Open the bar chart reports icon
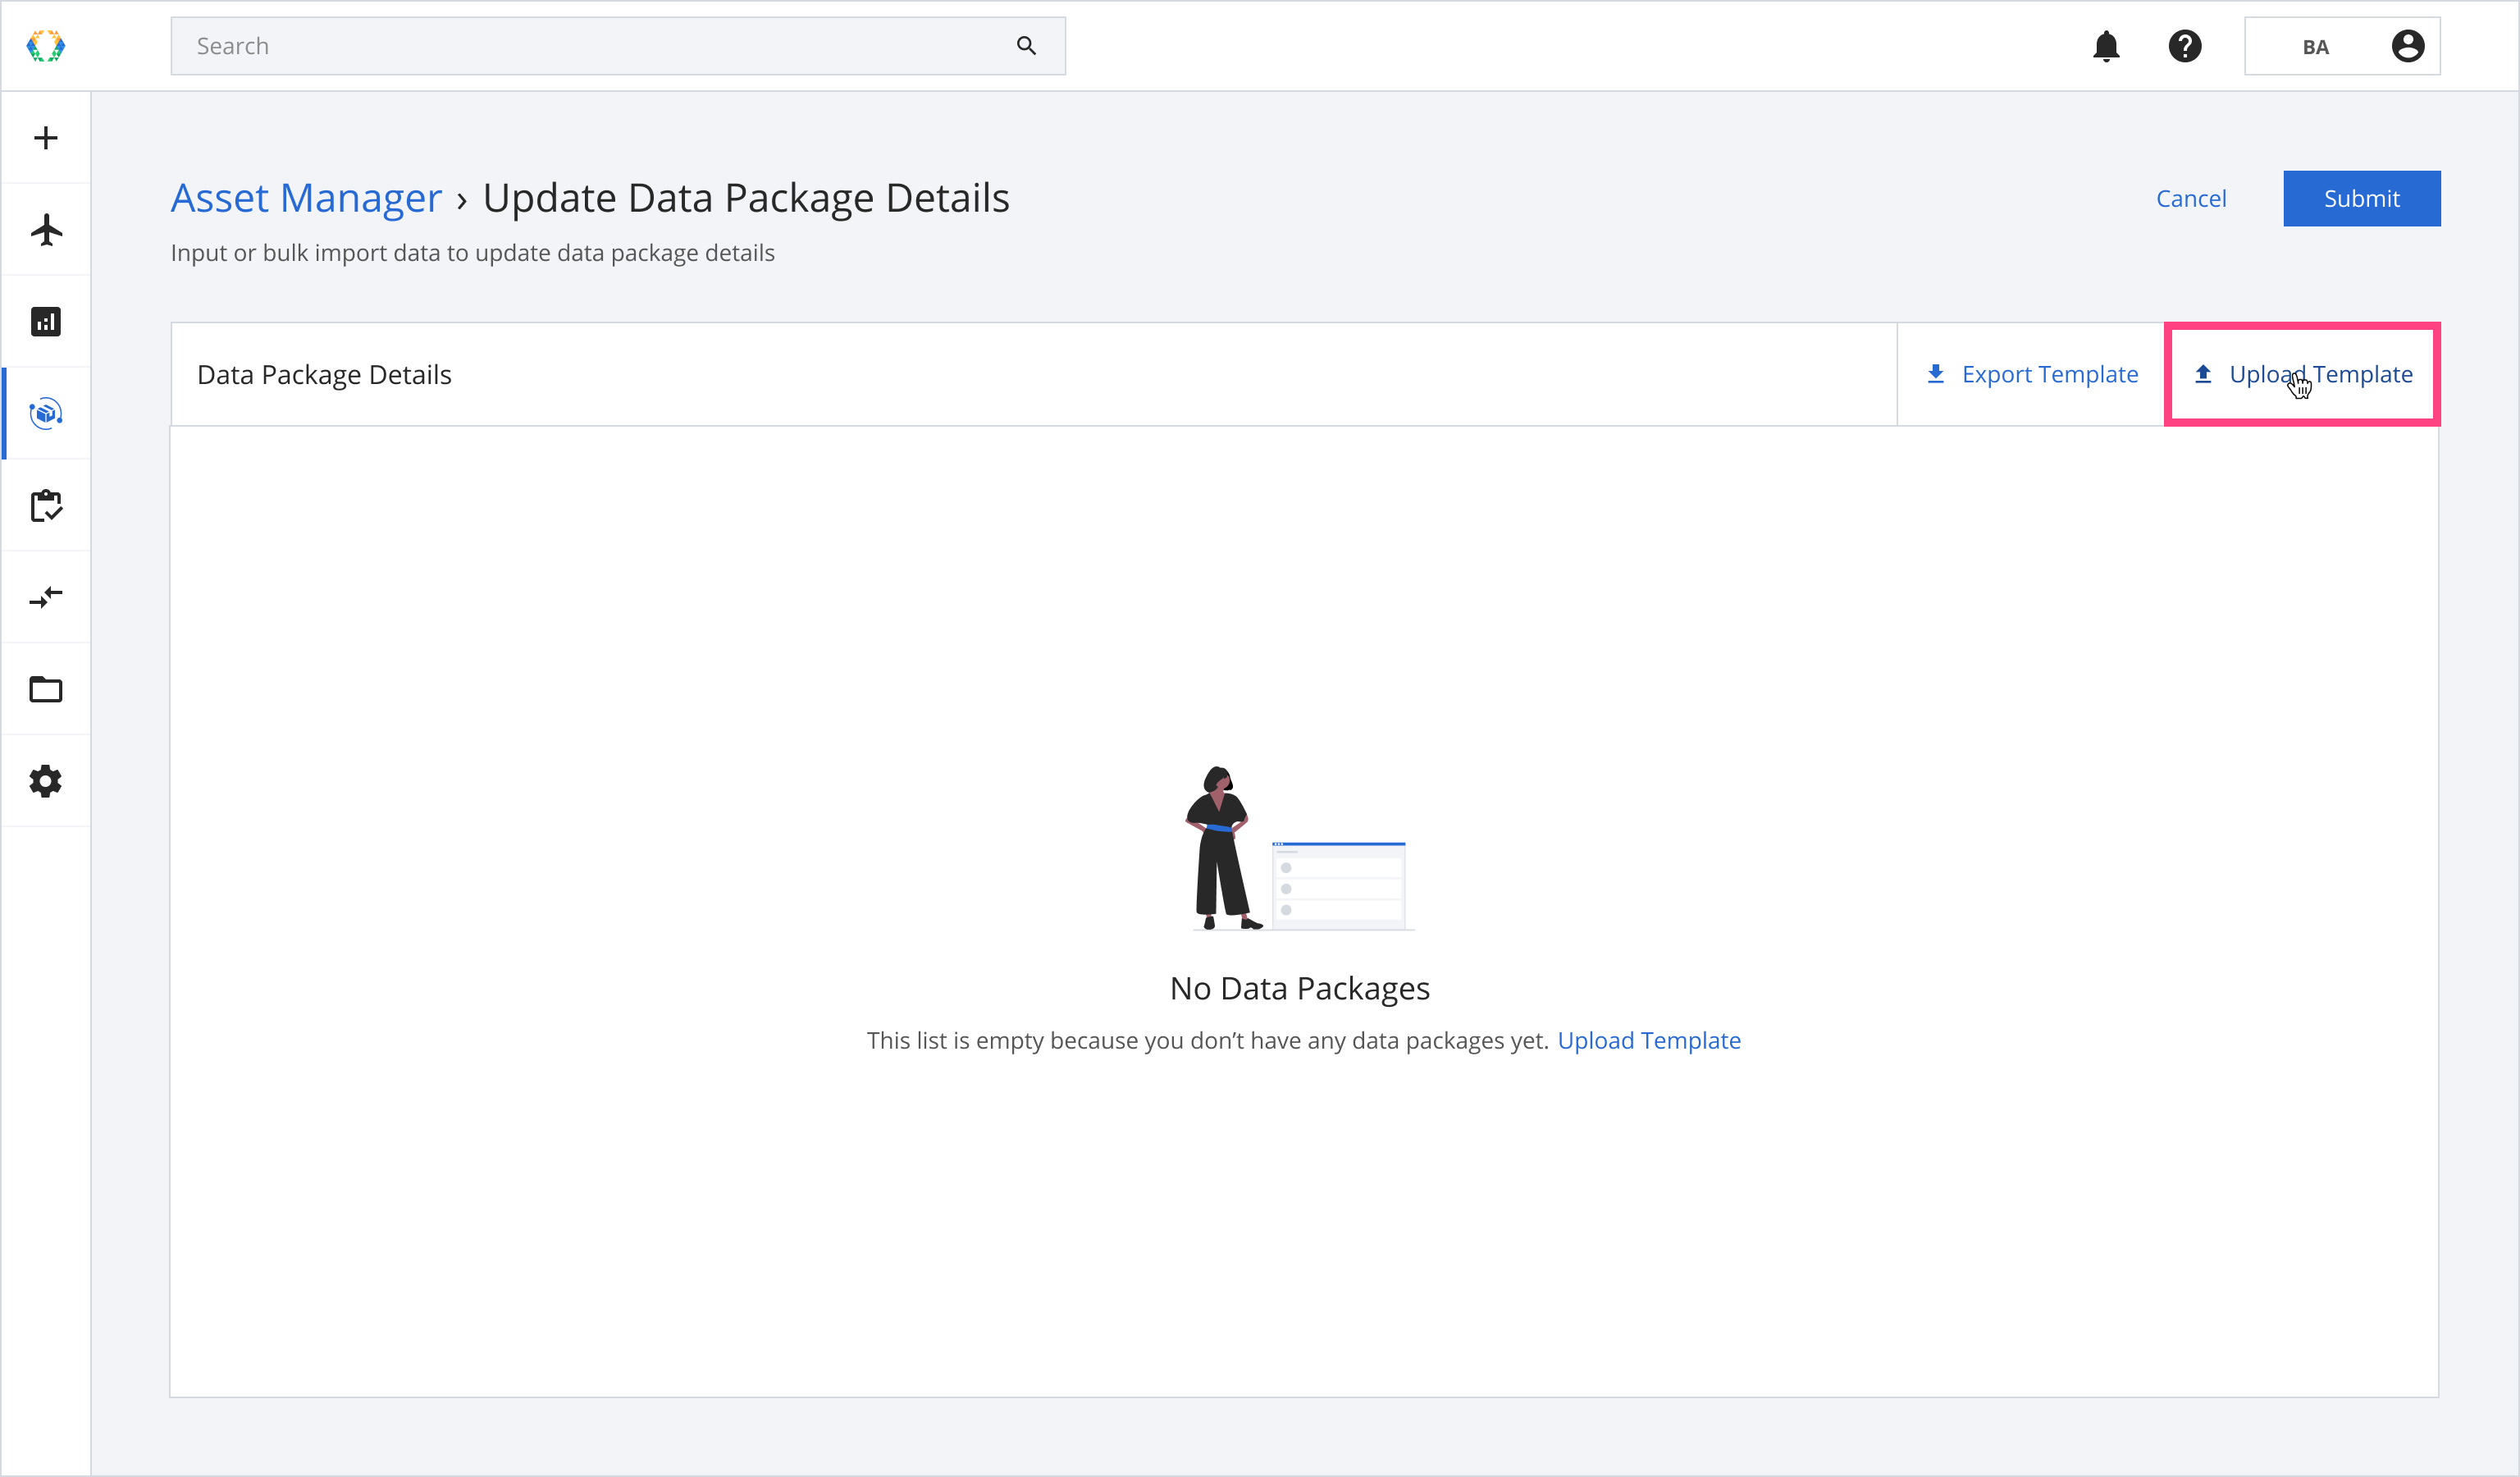Image resolution: width=2520 pixels, height=1477 pixels. (46, 322)
